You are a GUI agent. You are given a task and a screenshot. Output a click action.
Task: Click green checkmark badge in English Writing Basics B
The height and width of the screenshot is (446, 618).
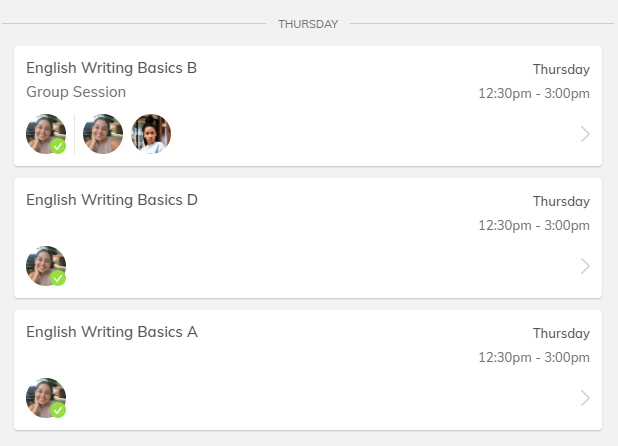[x=58, y=146]
